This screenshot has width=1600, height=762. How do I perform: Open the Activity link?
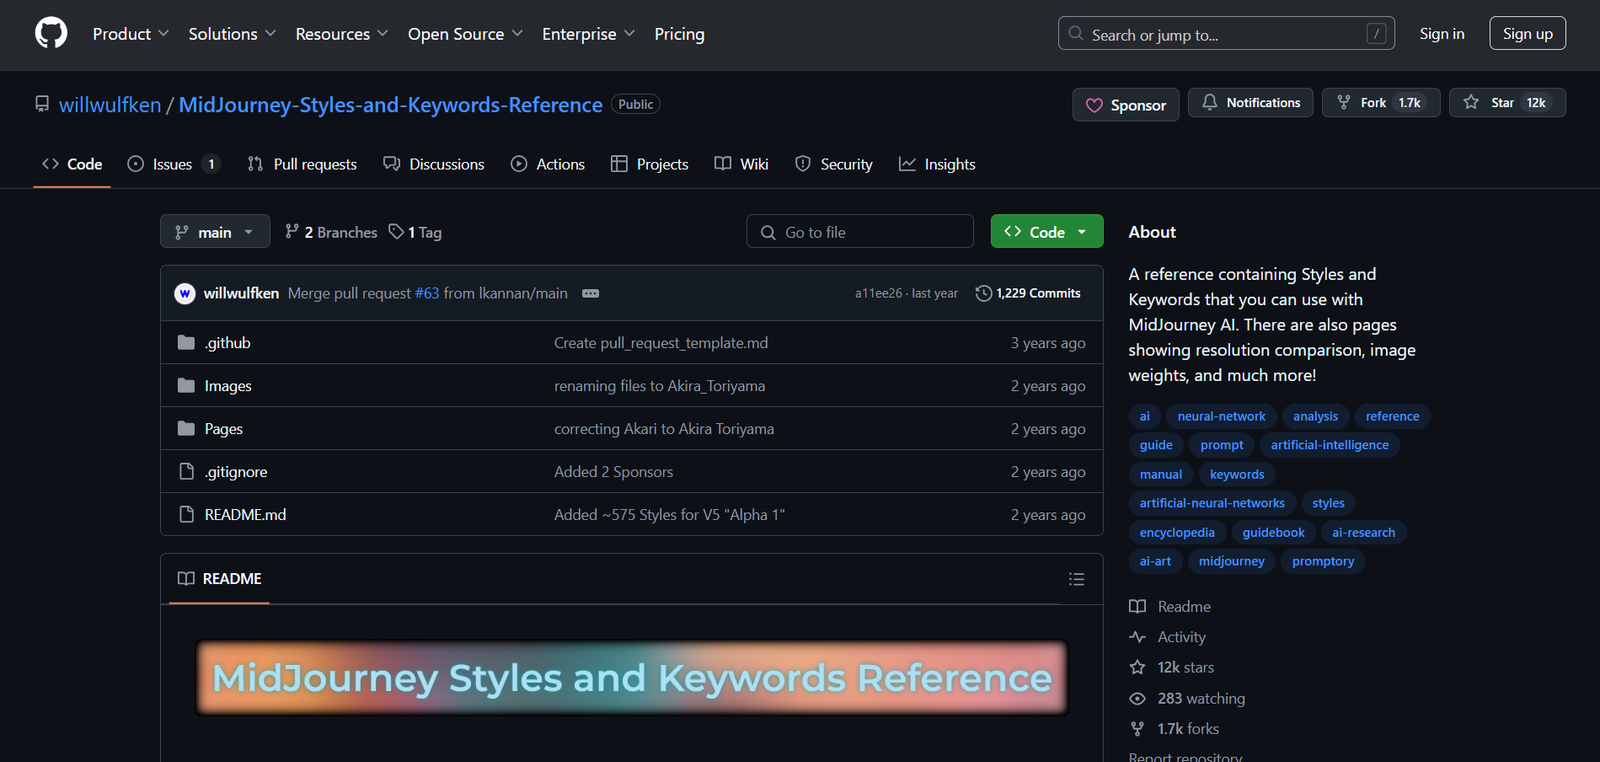tap(1168, 637)
